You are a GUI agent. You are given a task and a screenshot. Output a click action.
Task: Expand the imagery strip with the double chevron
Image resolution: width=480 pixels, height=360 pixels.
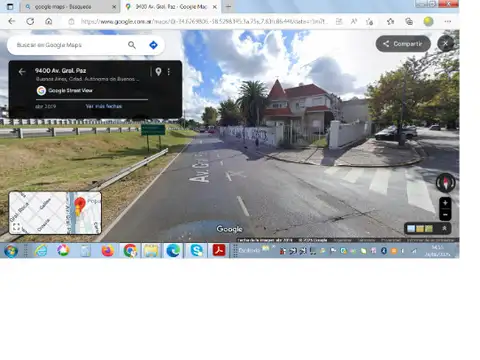pyautogui.click(x=444, y=228)
